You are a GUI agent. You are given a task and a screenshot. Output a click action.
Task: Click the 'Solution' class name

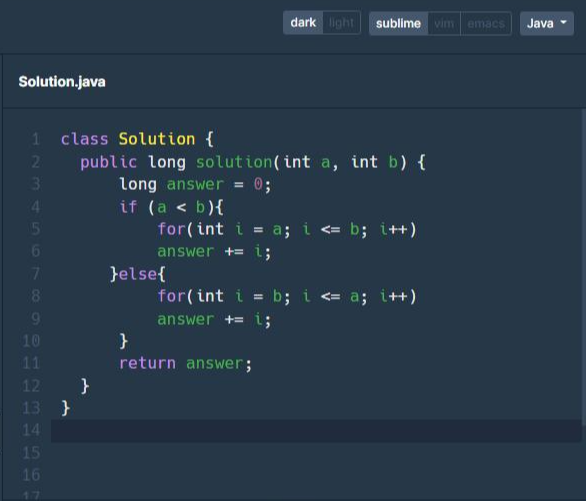[x=157, y=139]
